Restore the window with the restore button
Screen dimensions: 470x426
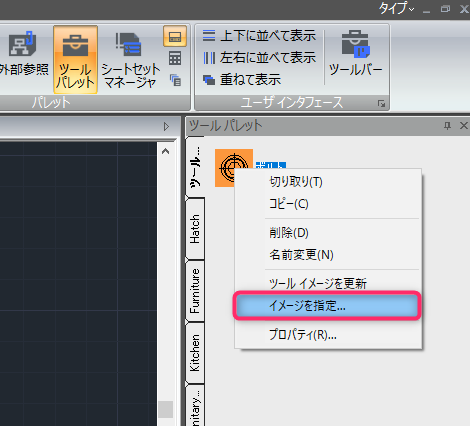tap(445, 9)
